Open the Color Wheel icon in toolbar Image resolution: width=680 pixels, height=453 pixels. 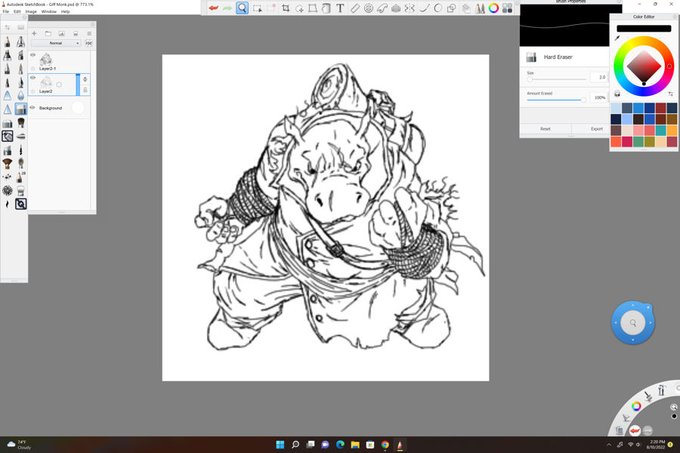click(494, 8)
